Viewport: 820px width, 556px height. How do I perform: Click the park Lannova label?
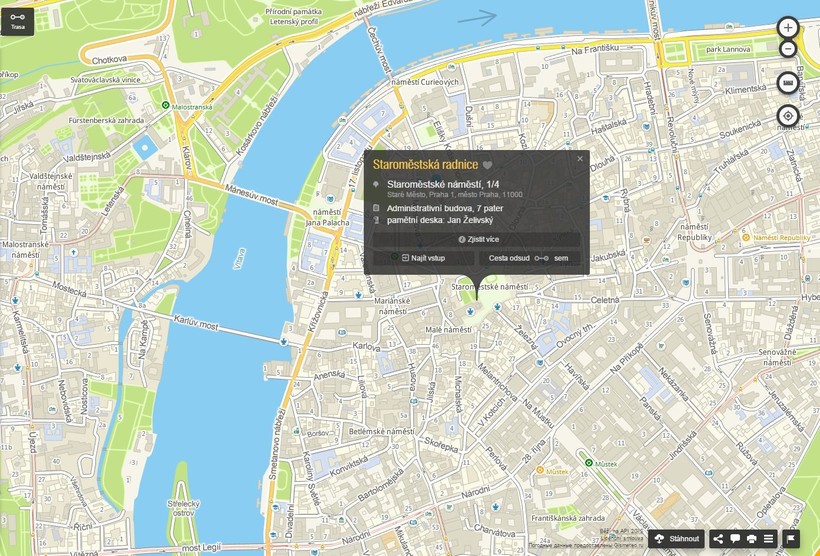(728, 49)
